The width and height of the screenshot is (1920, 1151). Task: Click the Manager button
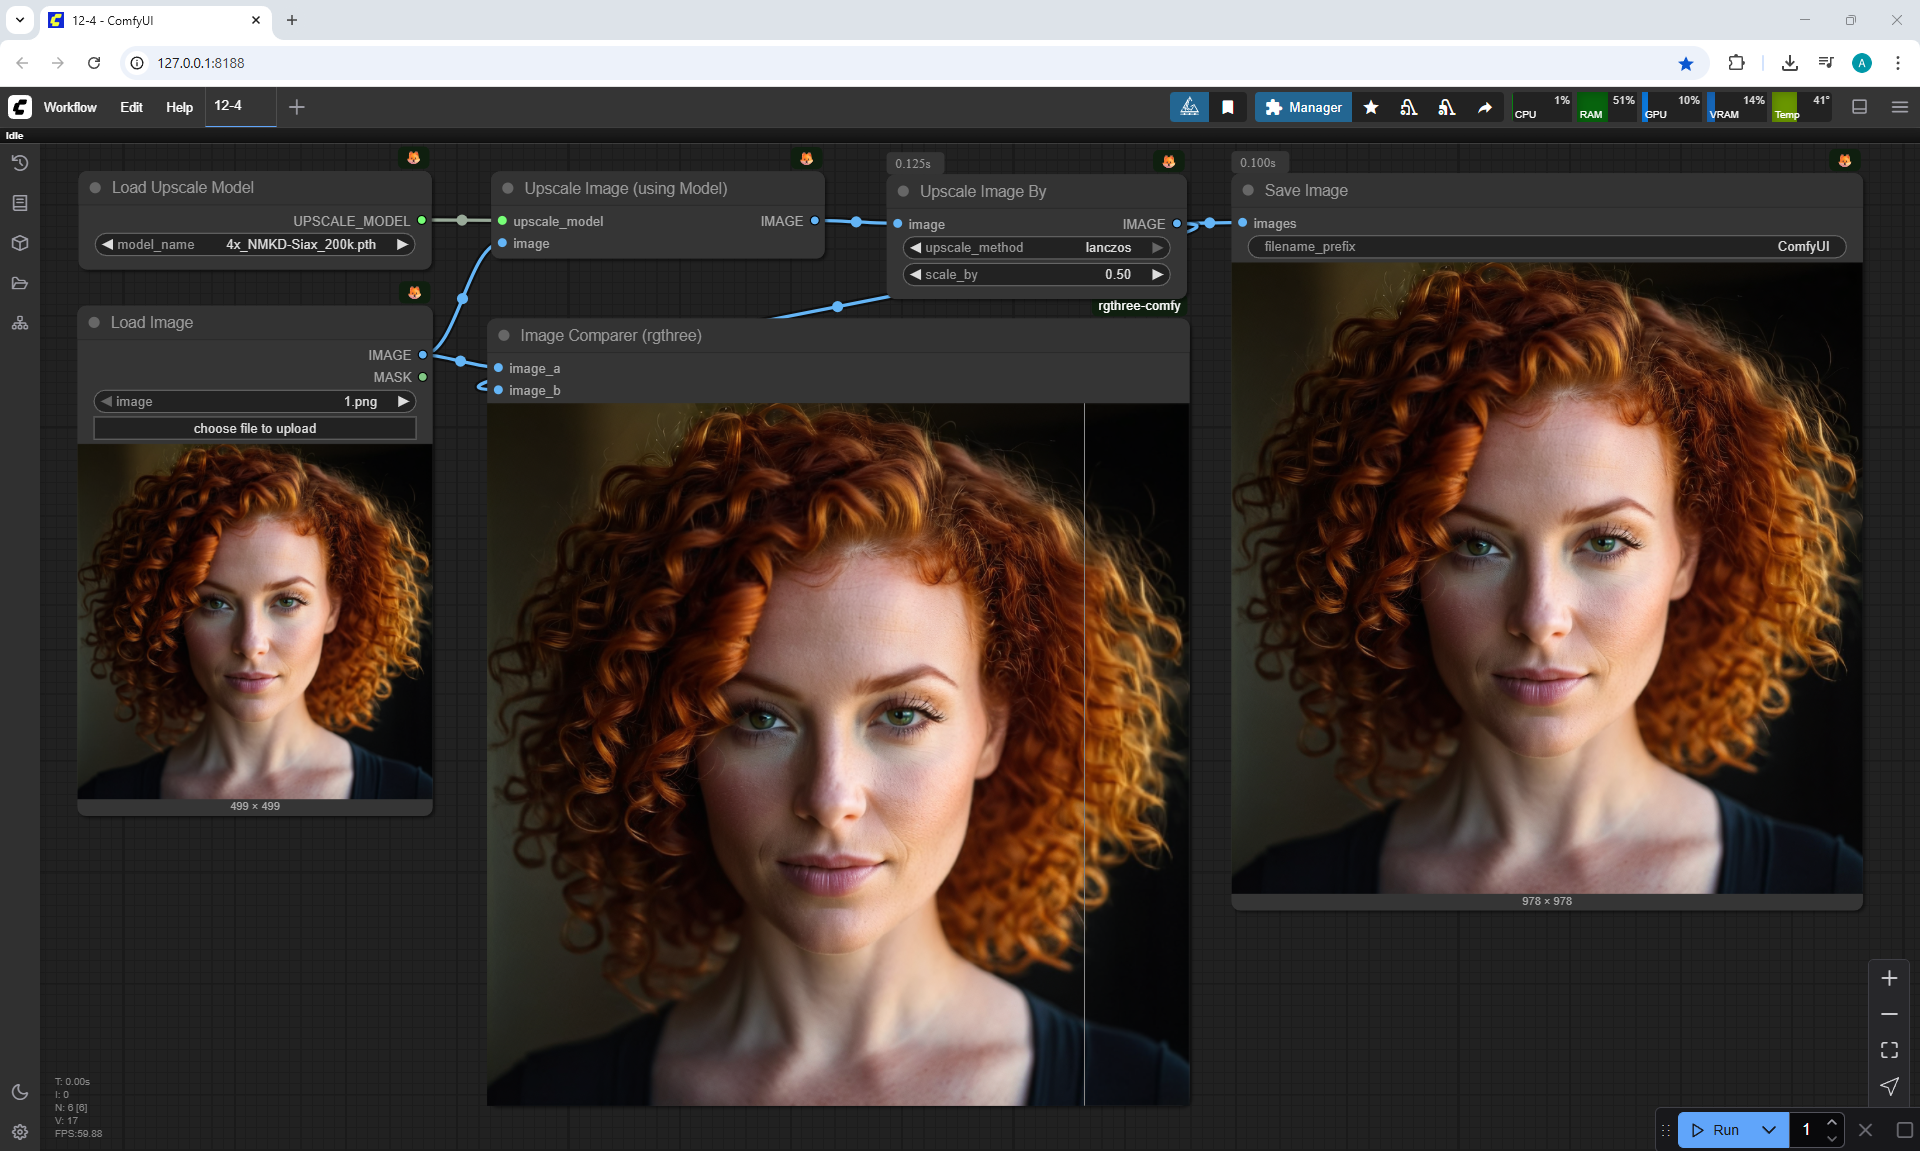point(1303,107)
